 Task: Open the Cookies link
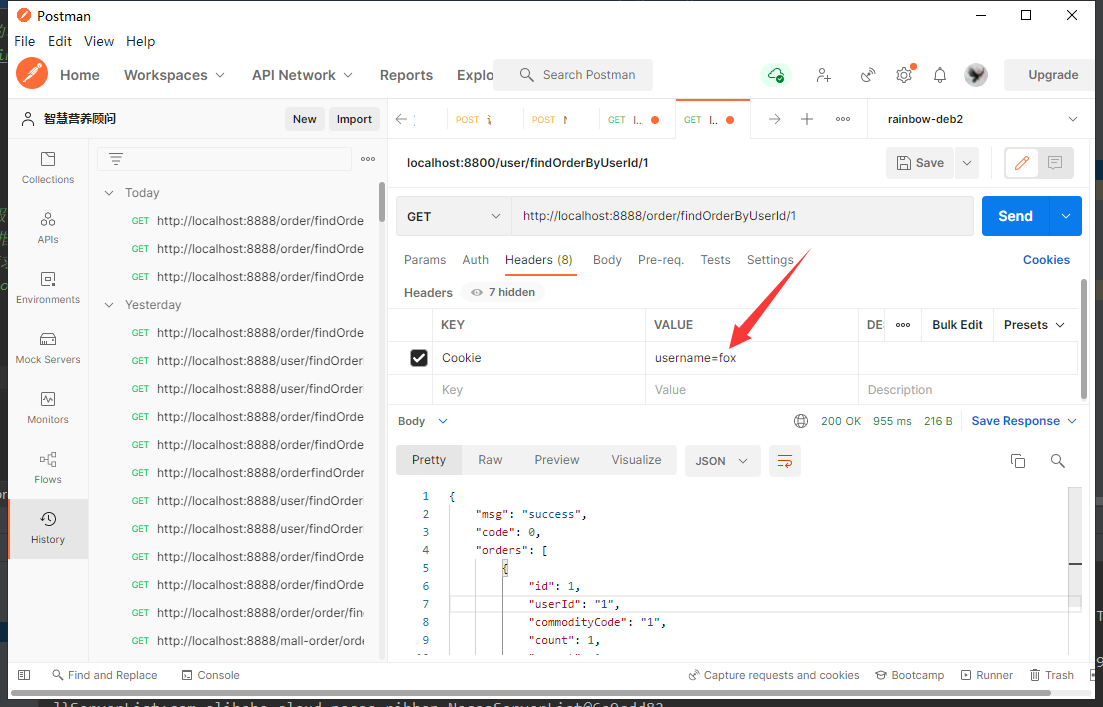point(1046,260)
